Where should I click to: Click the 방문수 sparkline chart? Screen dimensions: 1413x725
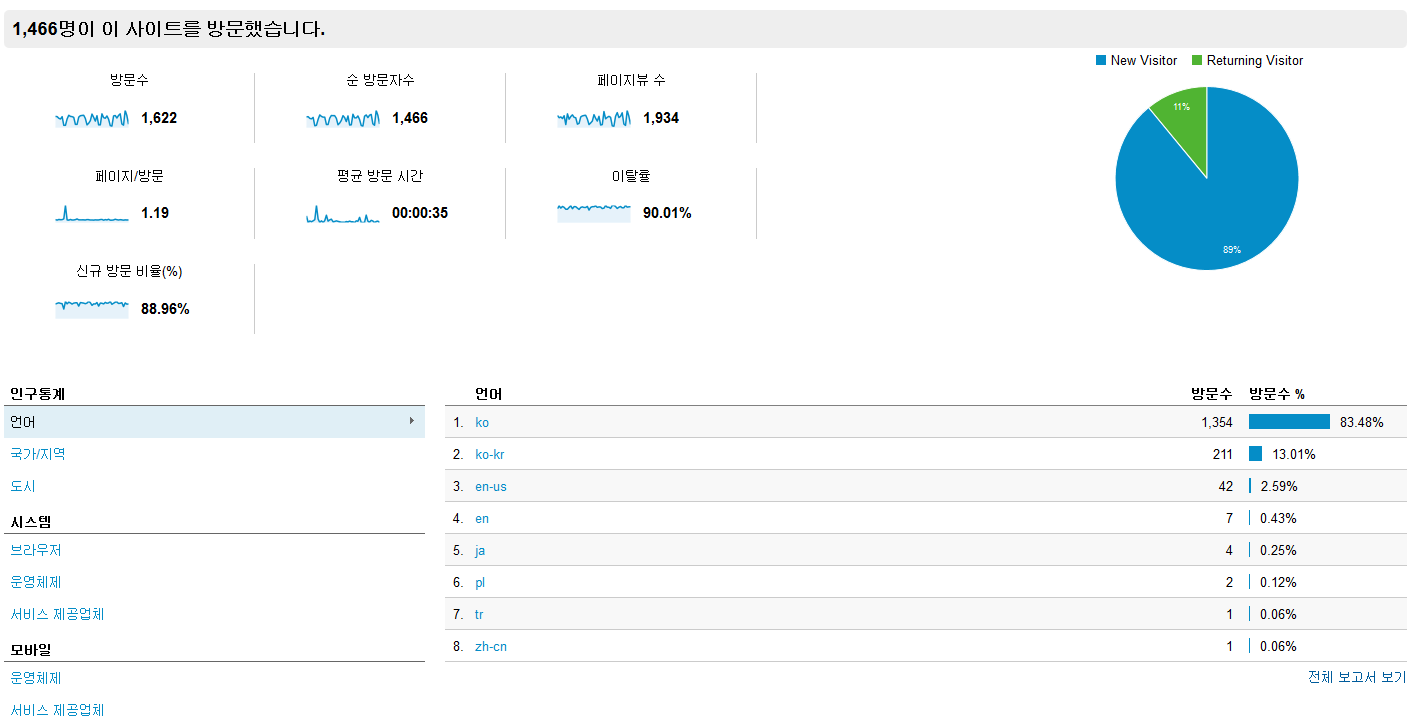pos(92,119)
